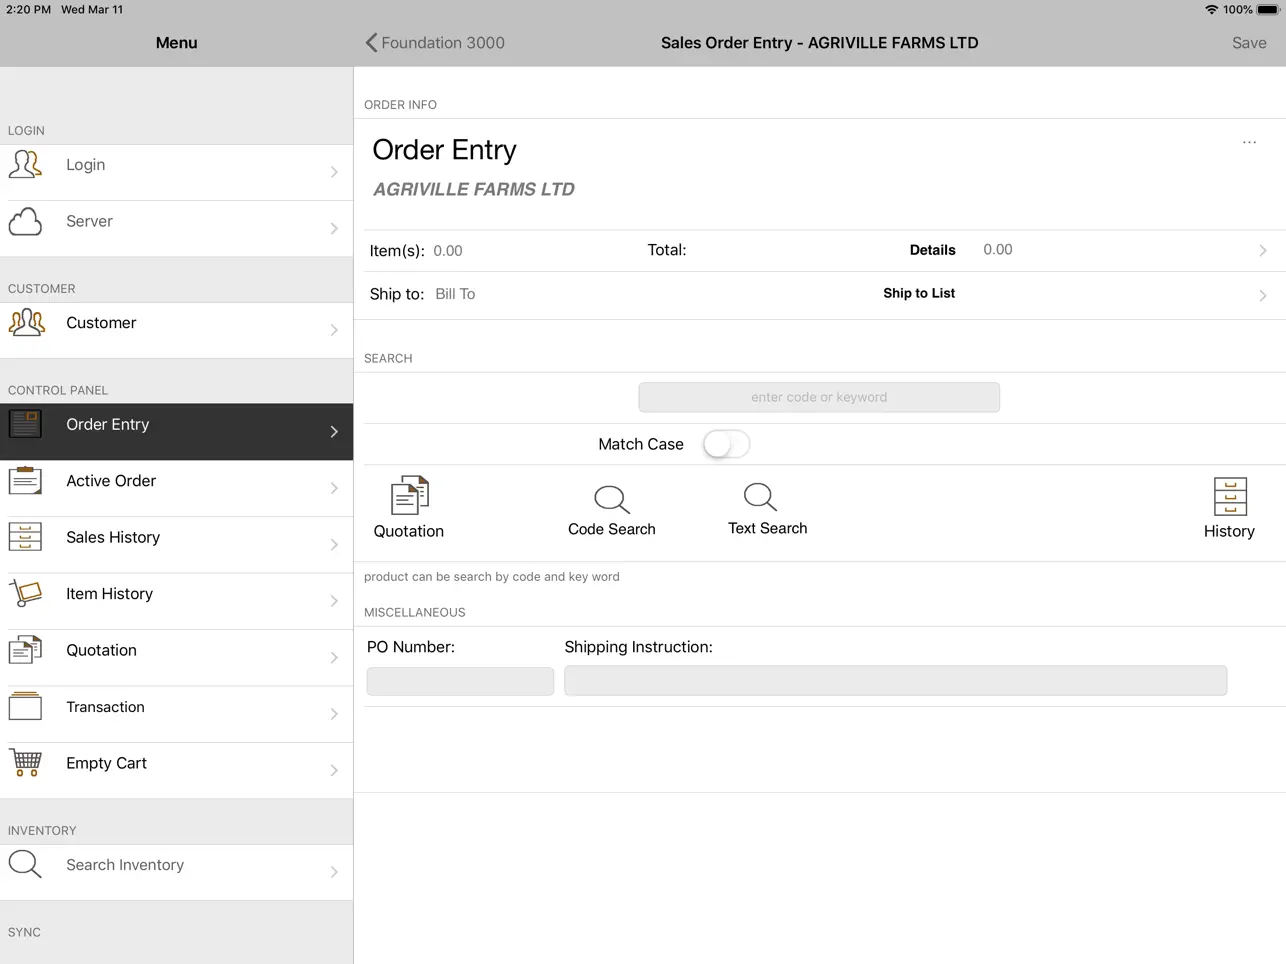
Task: Click the Login people icon
Action: coord(26,165)
